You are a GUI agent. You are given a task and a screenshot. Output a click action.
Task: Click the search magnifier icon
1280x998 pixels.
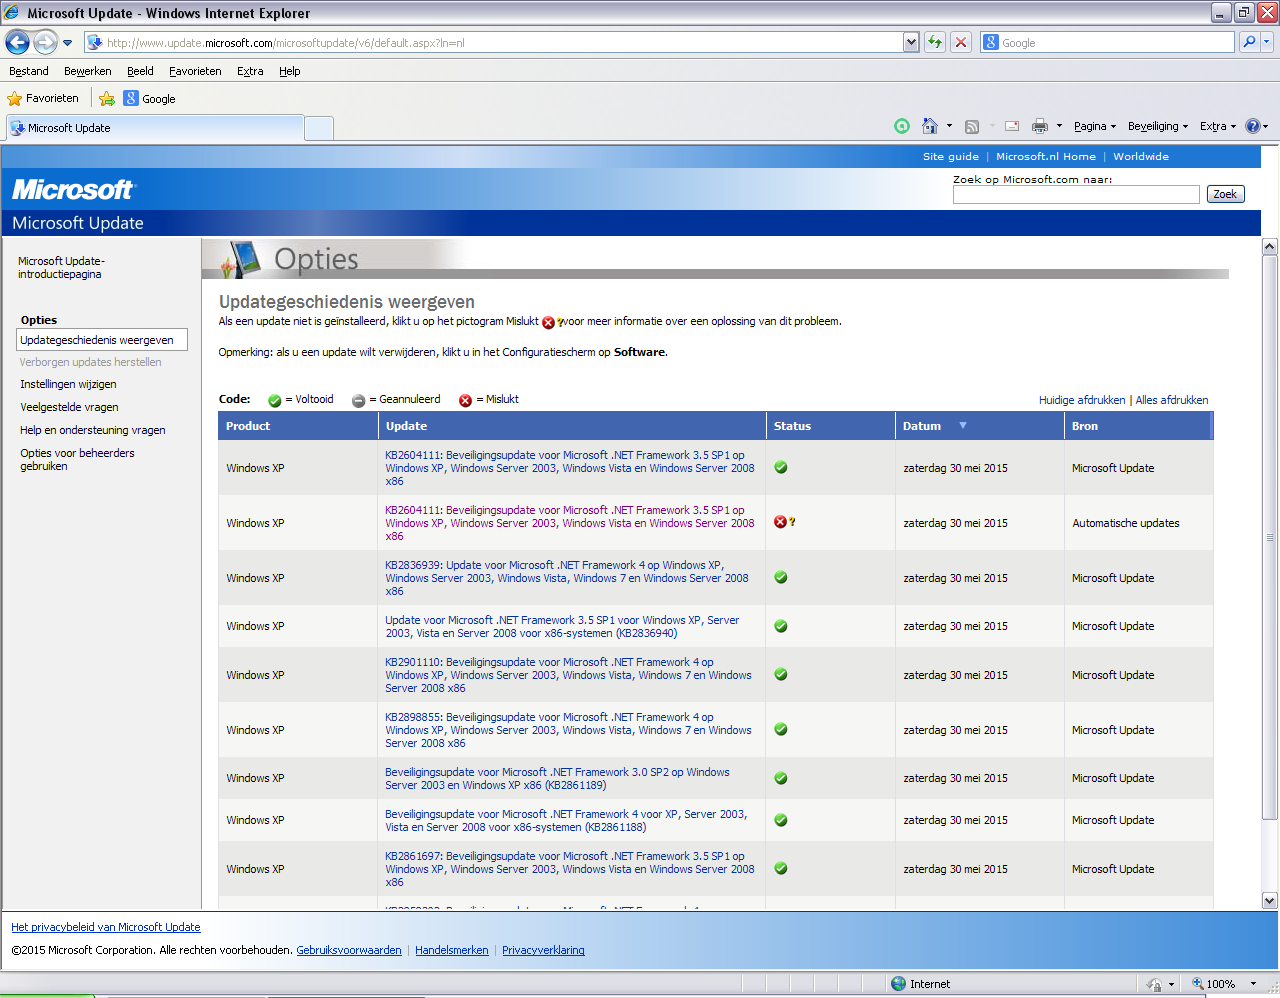(1248, 42)
